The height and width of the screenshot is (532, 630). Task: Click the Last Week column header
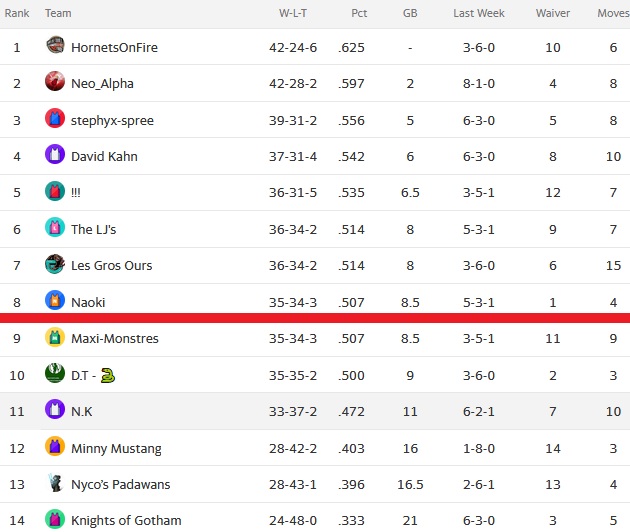pyautogui.click(x=479, y=13)
